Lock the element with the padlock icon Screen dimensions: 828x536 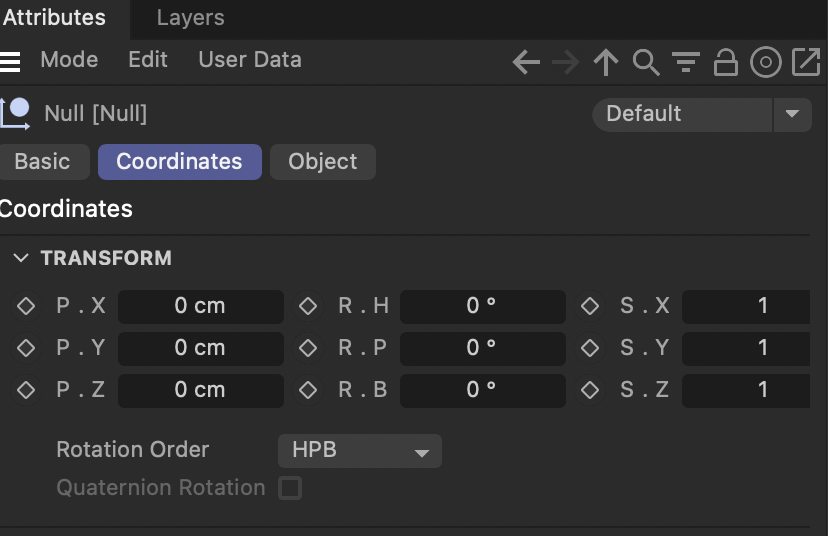click(725, 63)
